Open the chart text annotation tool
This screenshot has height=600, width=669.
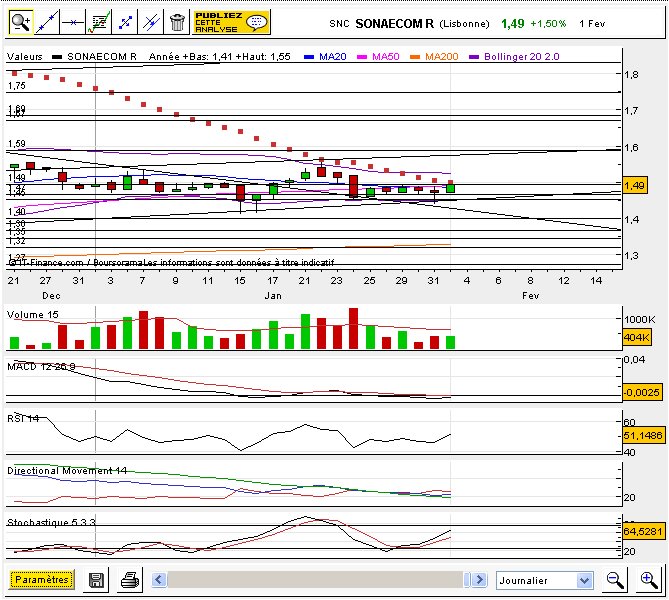(99, 22)
